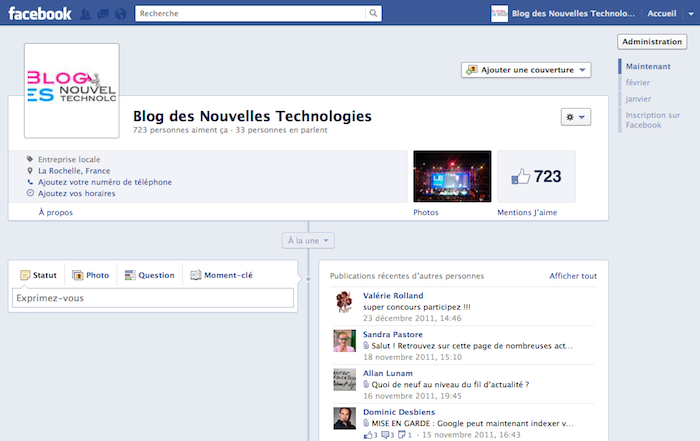Image resolution: width=700 pixels, height=441 pixels.
Task: Open account dropdown arrow in top bar
Action: (691, 14)
